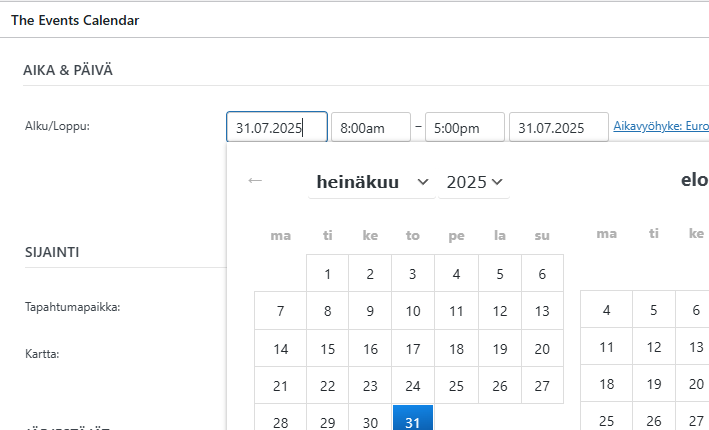Open the 8:00am start time field
Image resolution: width=709 pixels, height=430 pixels.
pos(370,128)
